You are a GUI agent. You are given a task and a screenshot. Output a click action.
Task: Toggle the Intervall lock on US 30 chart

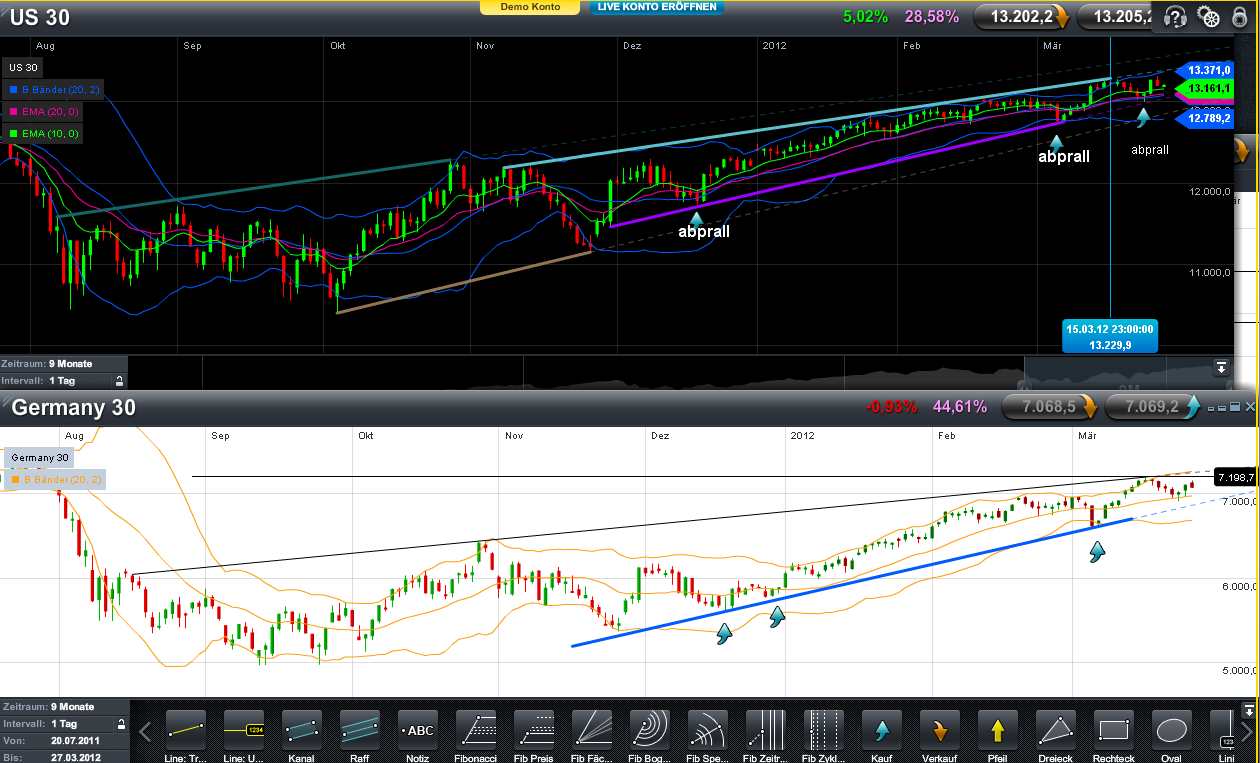click(x=119, y=381)
